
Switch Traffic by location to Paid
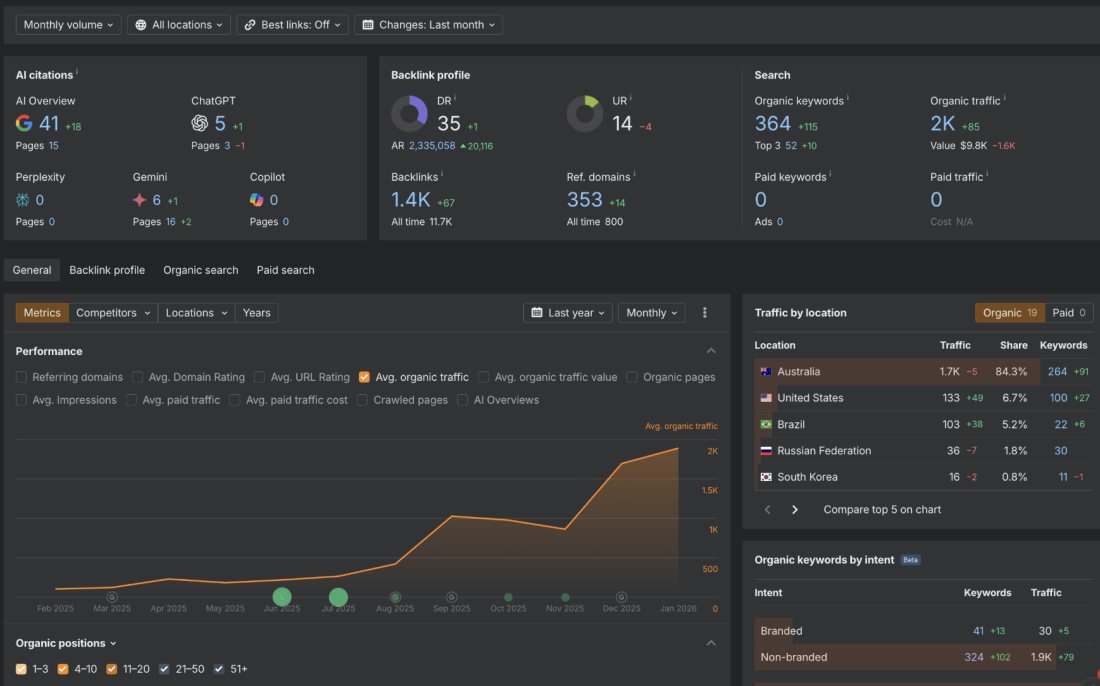point(1067,312)
